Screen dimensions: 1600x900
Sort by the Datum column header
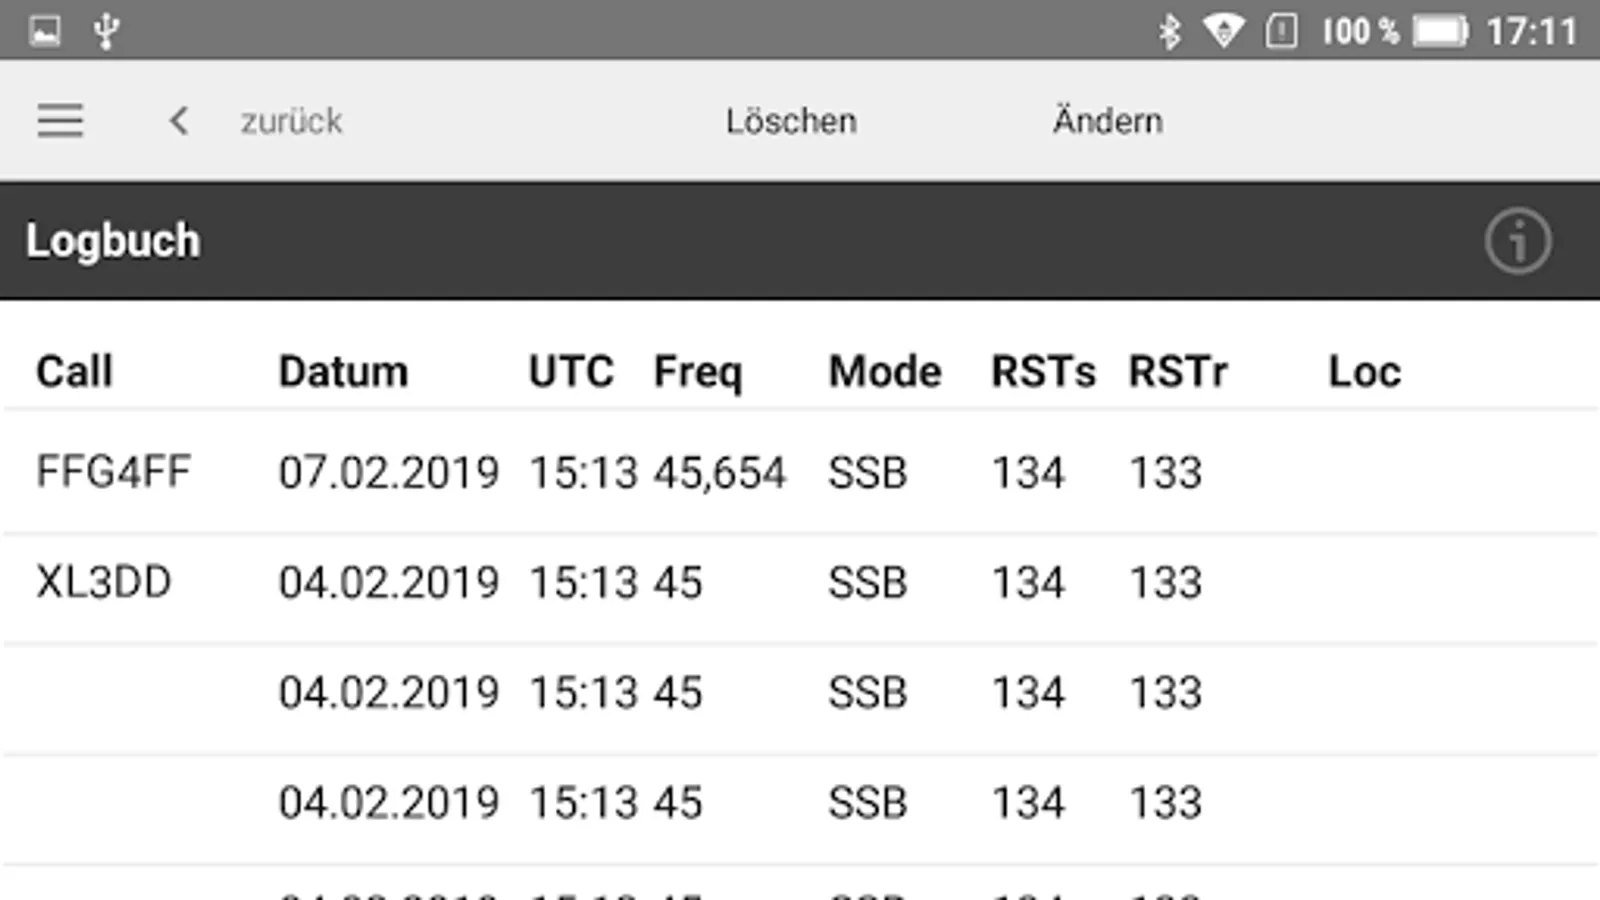[x=343, y=372]
